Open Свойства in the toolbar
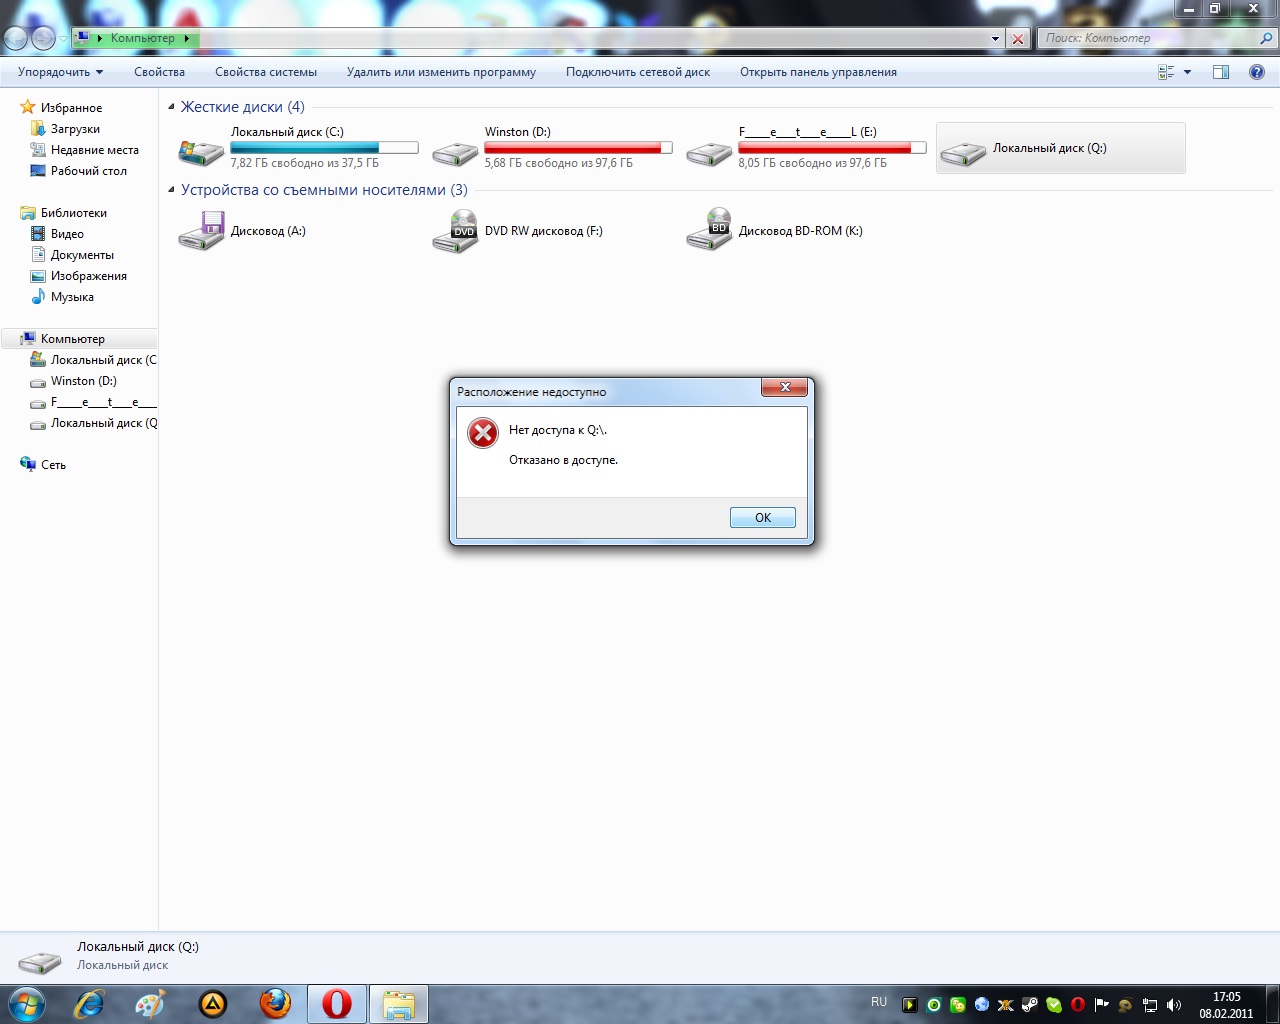1280x1024 pixels. [160, 72]
